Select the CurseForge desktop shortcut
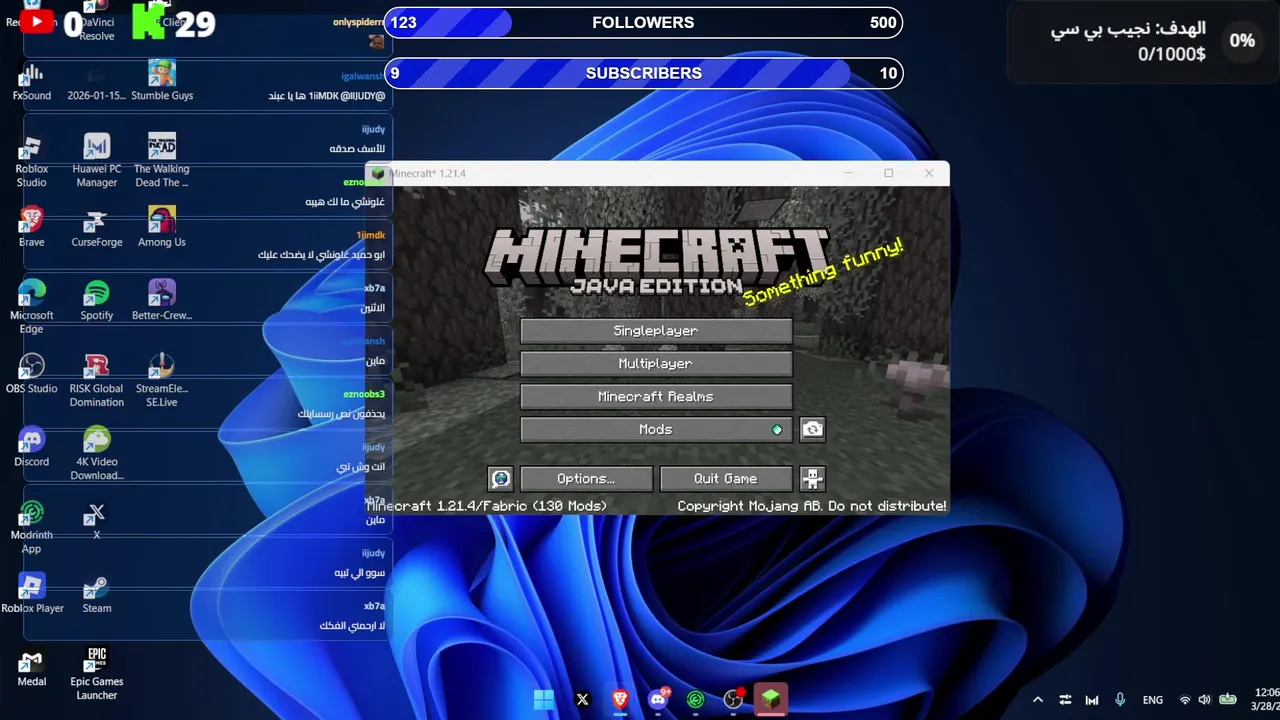1280x720 pixels. pyautogui.click(x=97, y=228)
